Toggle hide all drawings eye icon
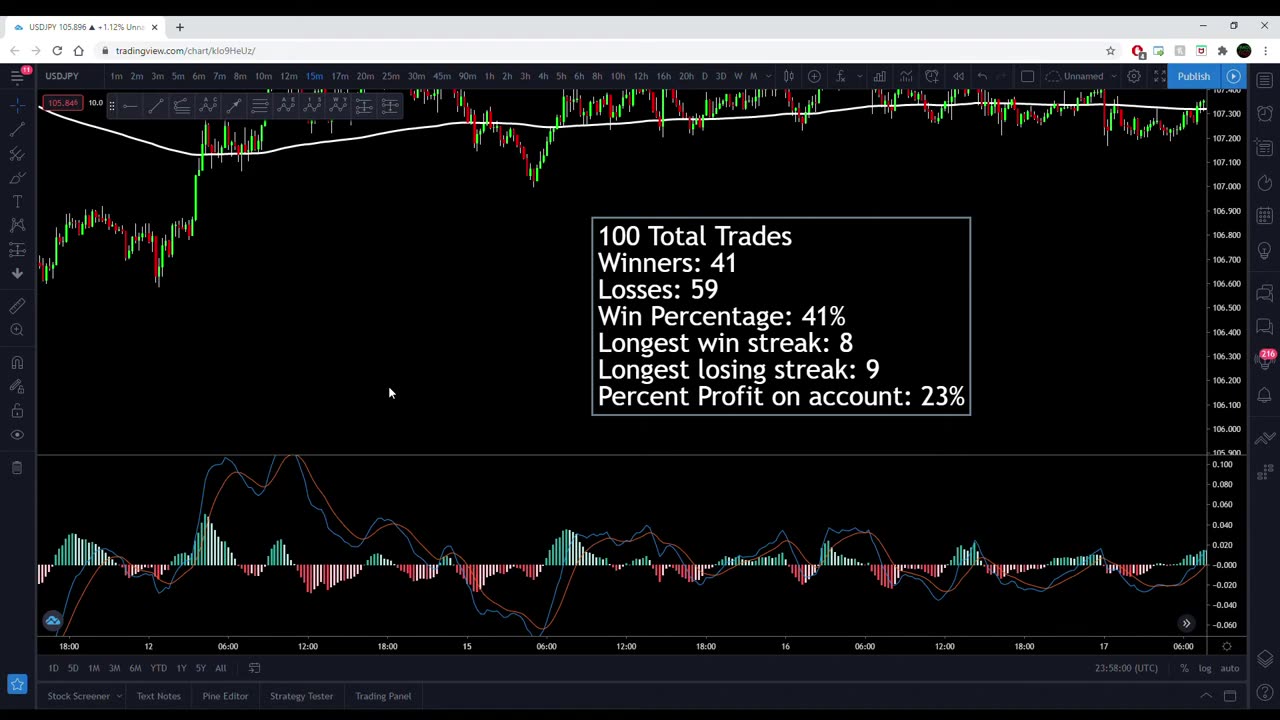Viewport: 1280px width, 720px height. pos(17,435)
